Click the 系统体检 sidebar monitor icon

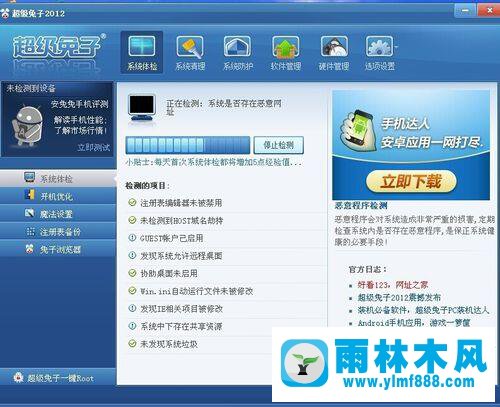(x=30, y=177)
